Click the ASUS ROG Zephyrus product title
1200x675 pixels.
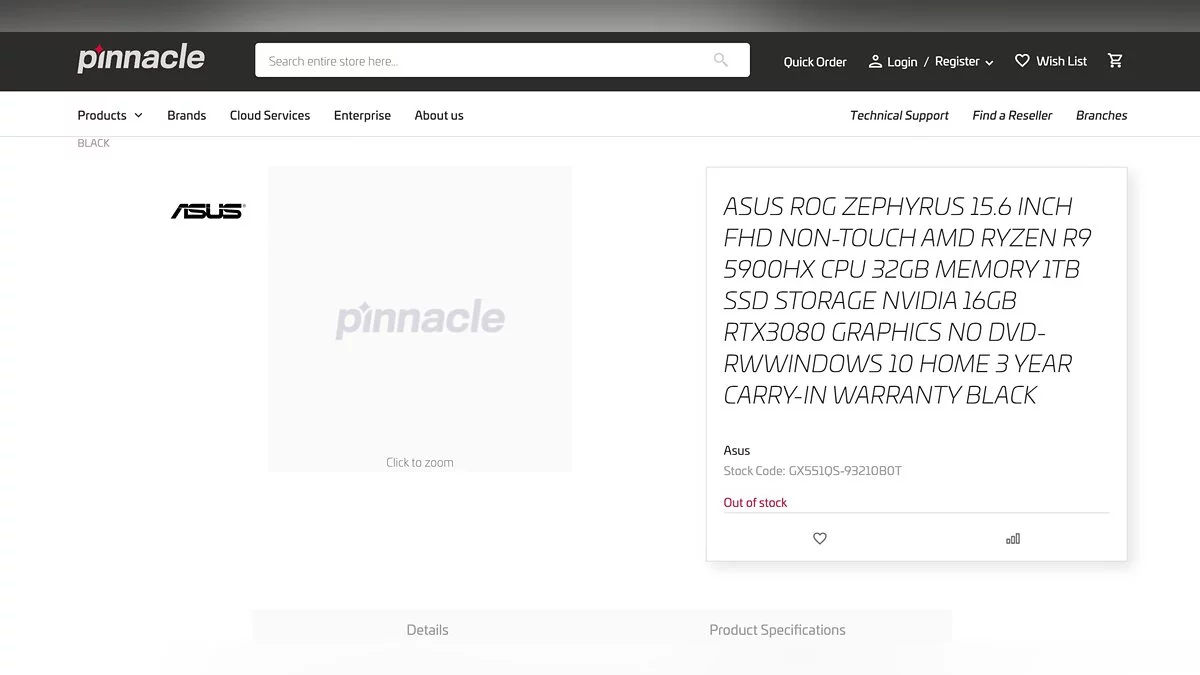[907, 300]
